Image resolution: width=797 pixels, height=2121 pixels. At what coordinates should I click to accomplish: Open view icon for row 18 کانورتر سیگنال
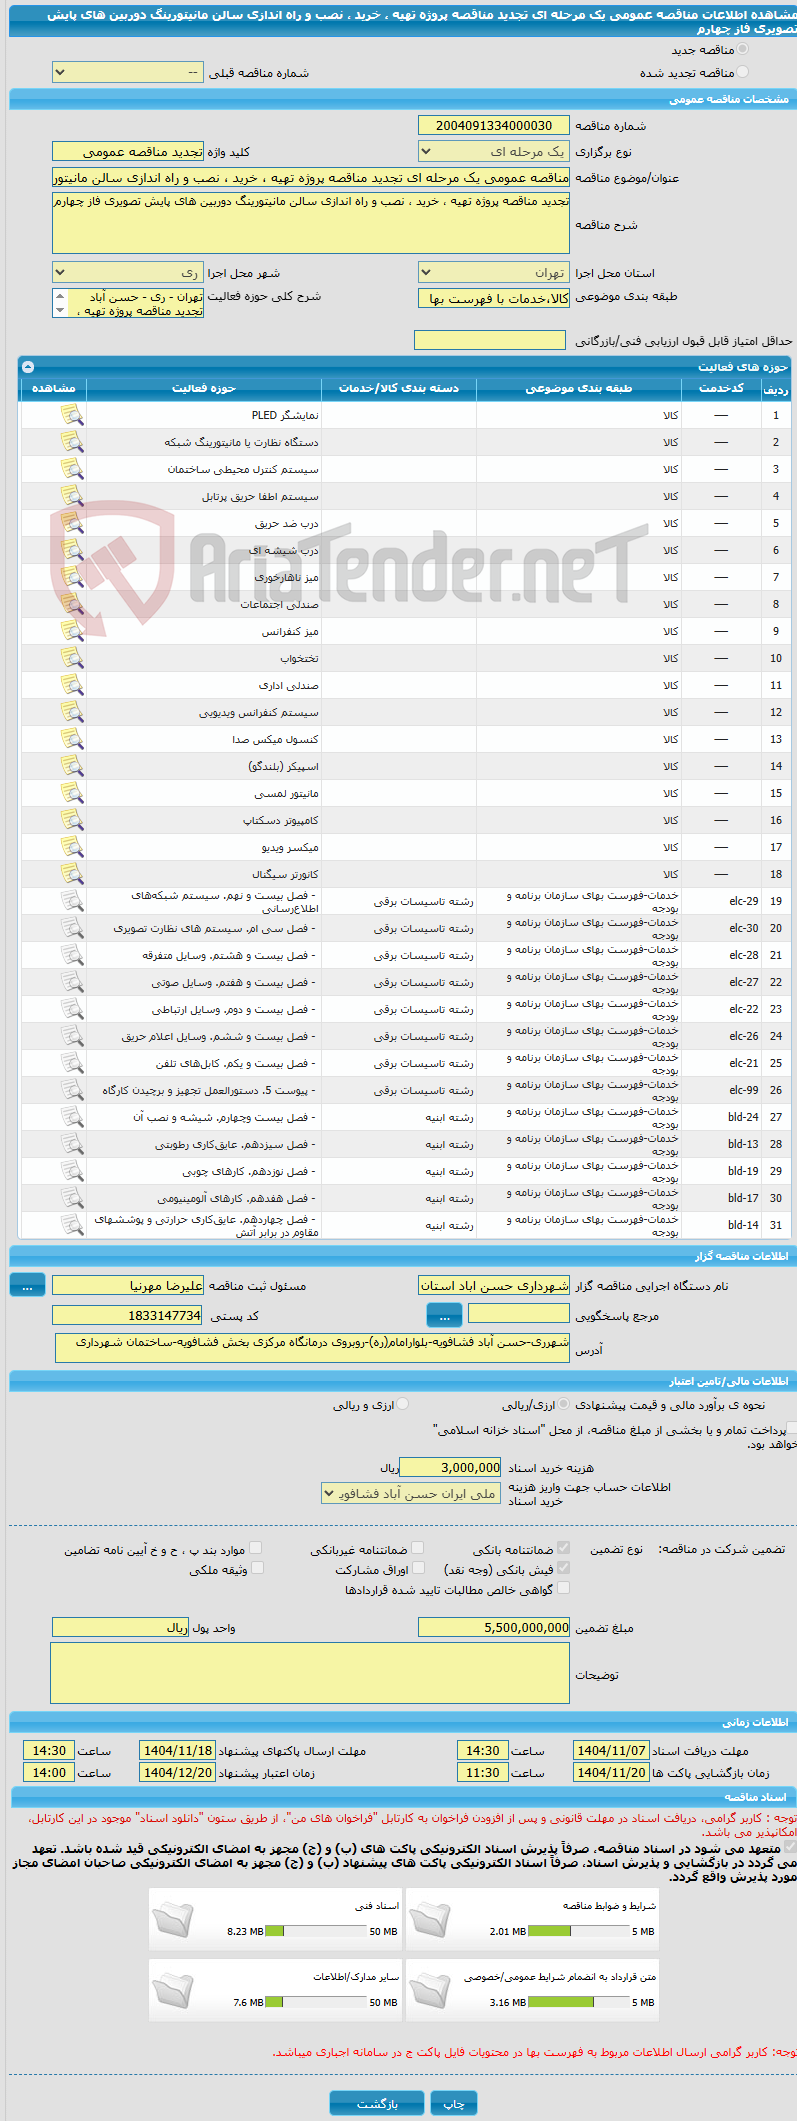coord(72,874)
